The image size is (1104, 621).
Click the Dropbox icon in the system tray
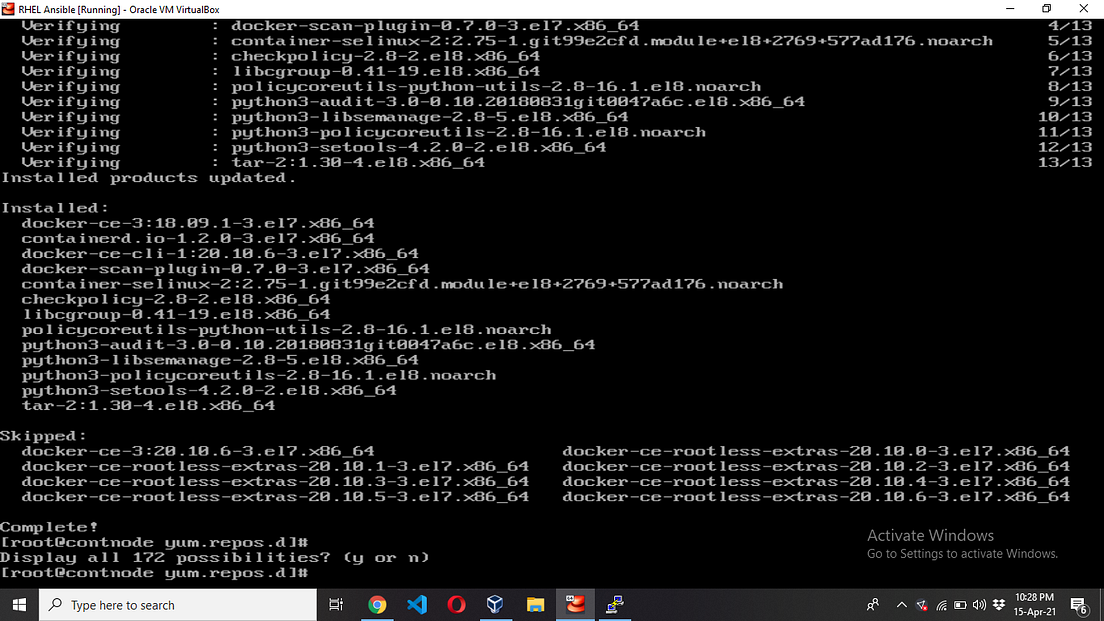(997, 604)
